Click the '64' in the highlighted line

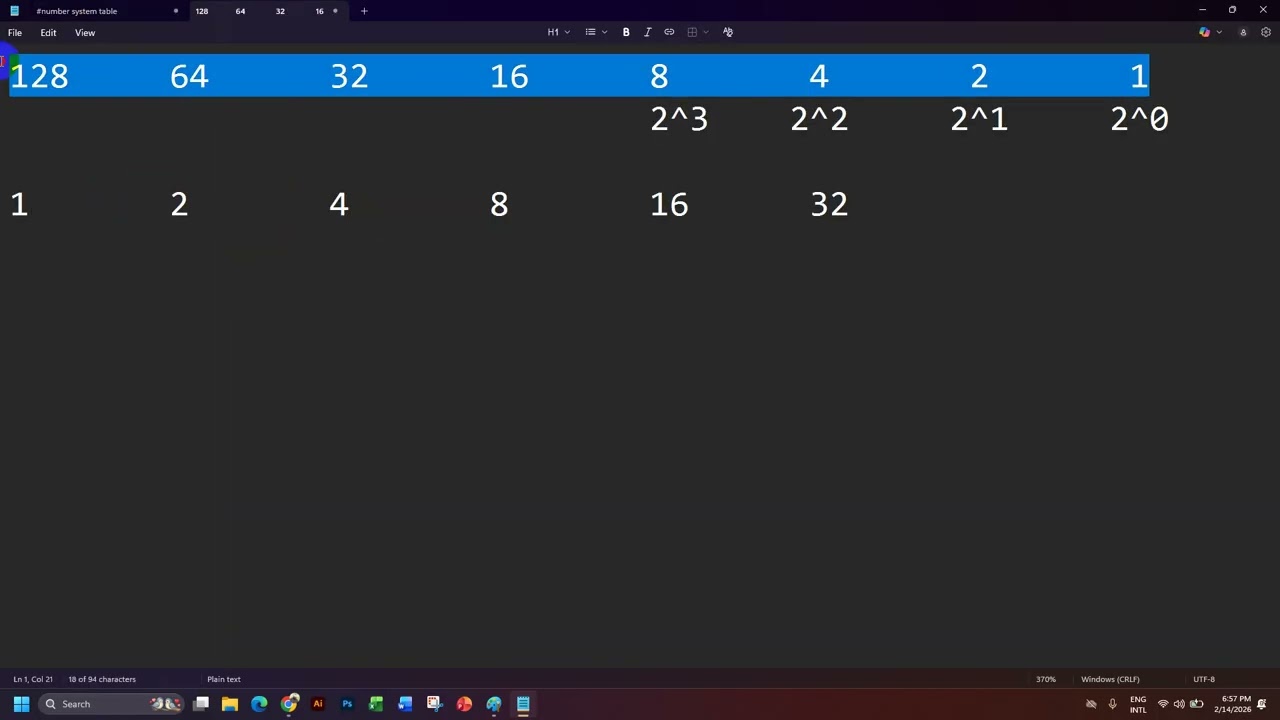(x=189, y=76)
